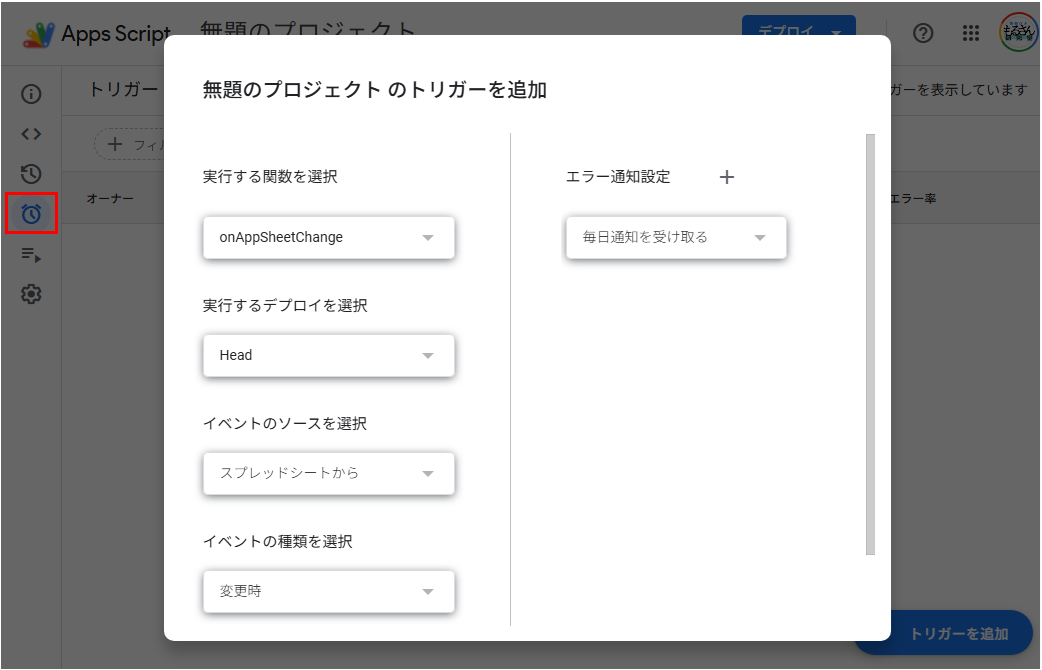Click the Google account profile avatar

[1016, 33]
